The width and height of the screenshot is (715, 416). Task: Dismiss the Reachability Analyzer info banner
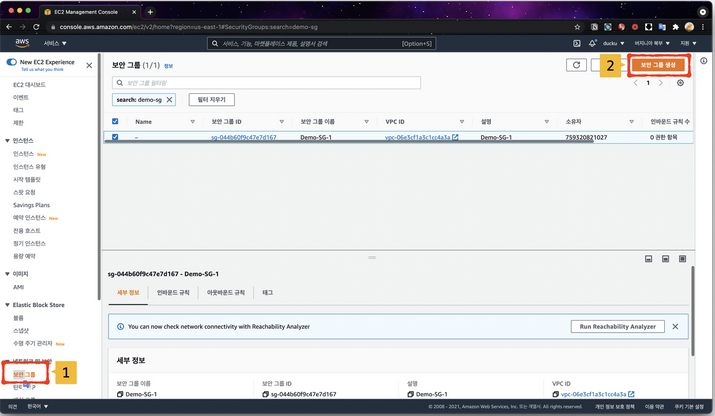click(x=675, y=326)
